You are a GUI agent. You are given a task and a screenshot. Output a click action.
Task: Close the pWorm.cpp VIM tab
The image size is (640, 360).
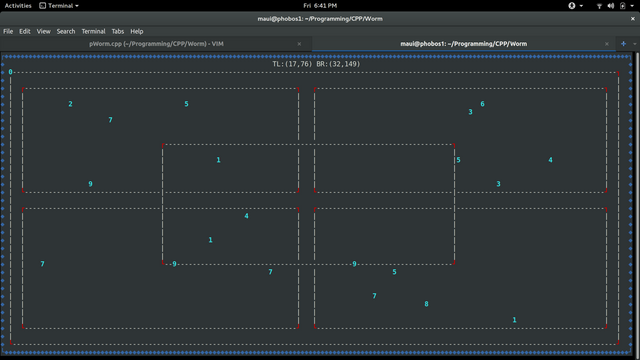tap(299, 44)
